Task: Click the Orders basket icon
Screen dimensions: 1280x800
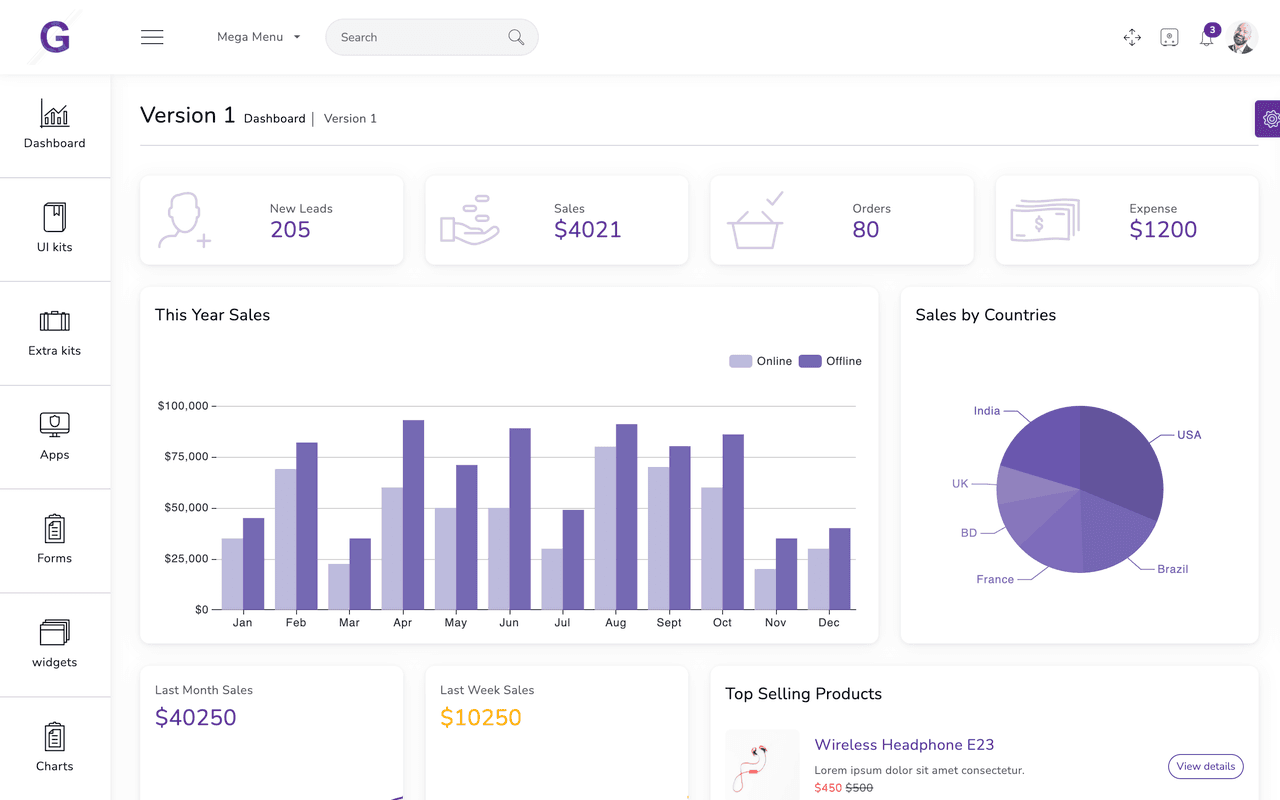Action: 756,220
